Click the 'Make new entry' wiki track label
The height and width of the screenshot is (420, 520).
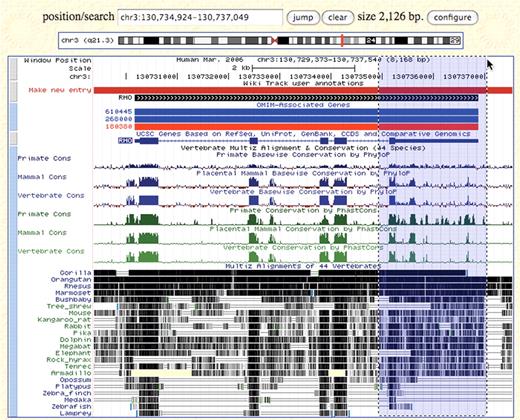tap(60, 90)
